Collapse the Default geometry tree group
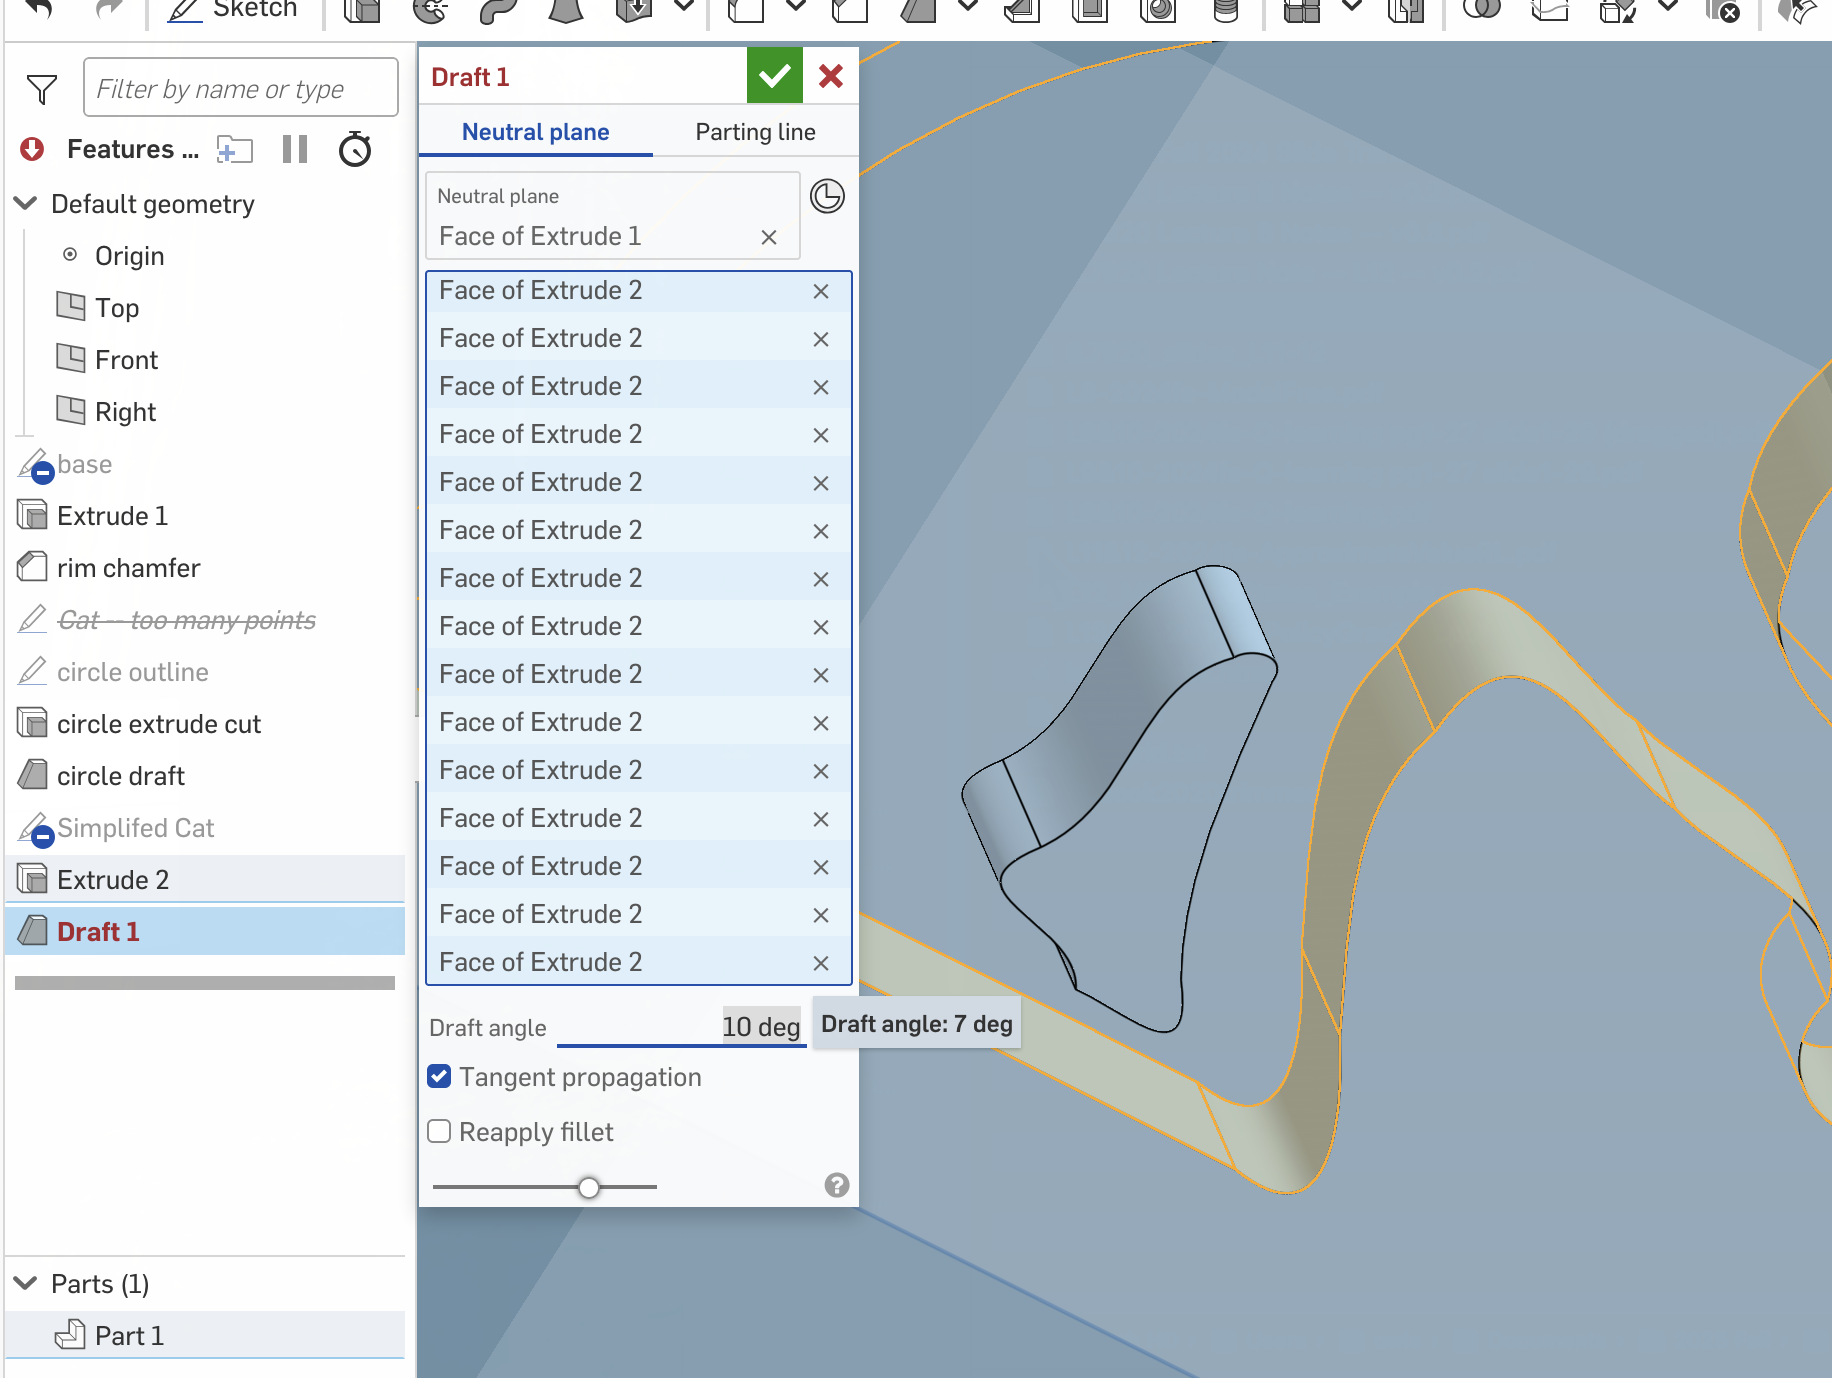This screenshot has width=1832, height=1378. (x=26, y=204)
